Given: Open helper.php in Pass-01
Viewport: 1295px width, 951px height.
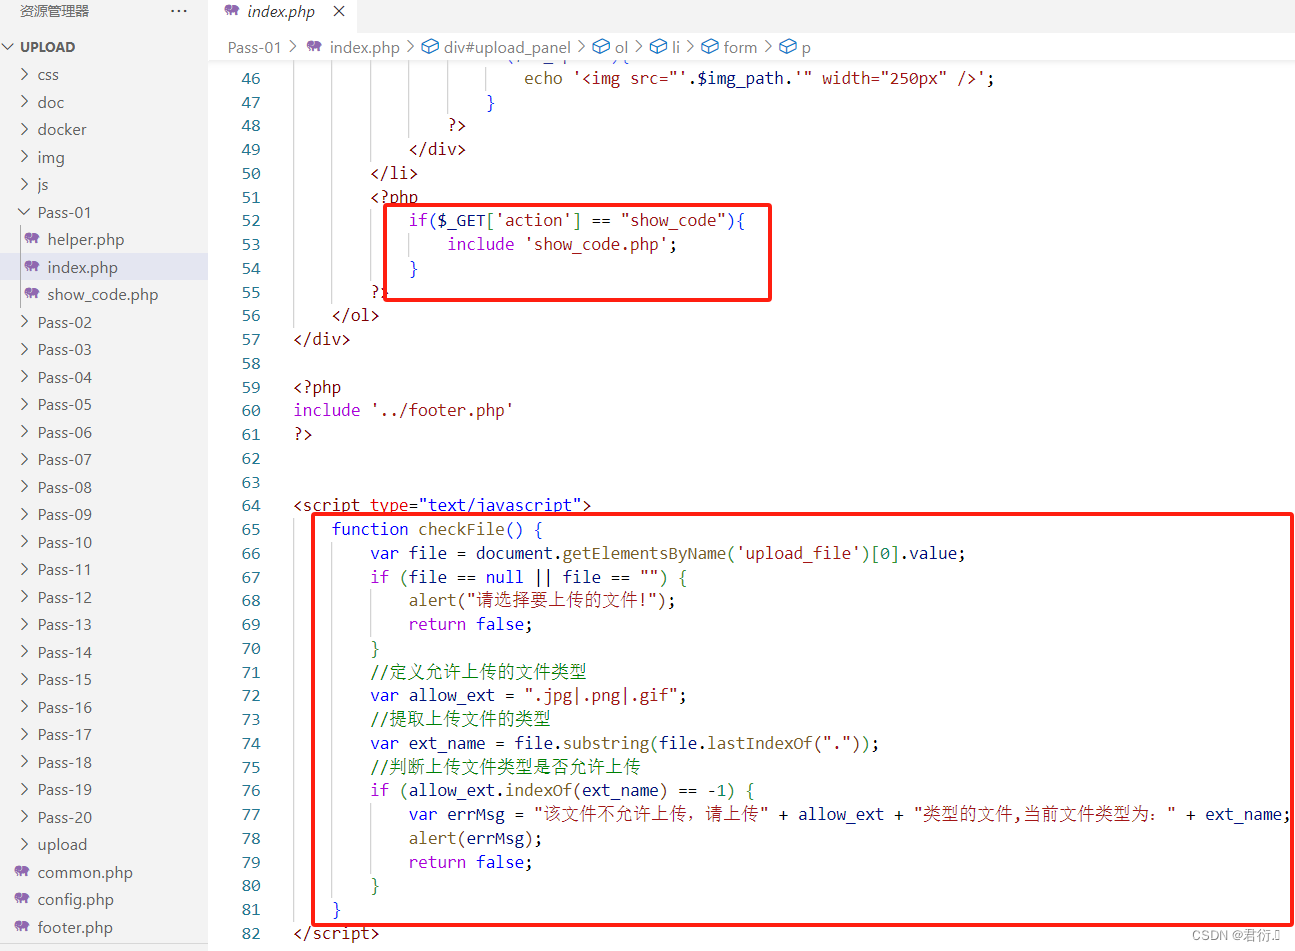Looking at the screenshot, I should coord(86,239).
